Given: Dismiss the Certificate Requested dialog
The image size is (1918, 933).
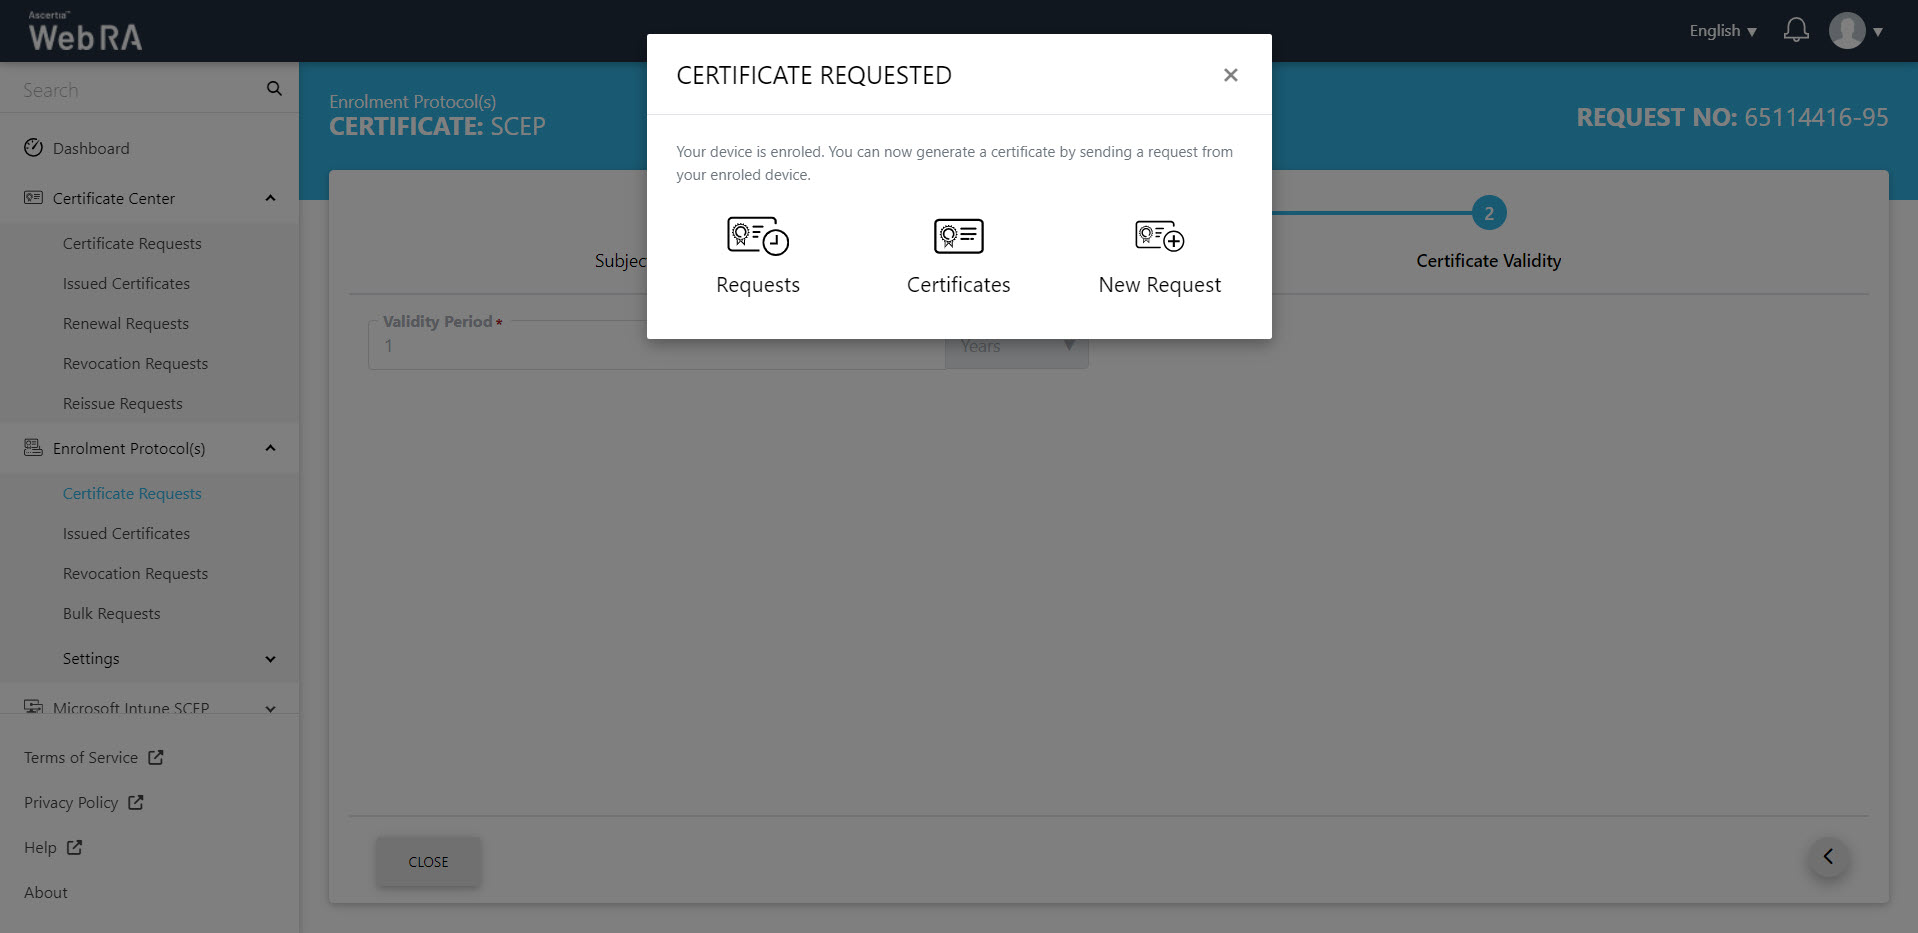Looking at the screenshot, I should [1230, 75].
